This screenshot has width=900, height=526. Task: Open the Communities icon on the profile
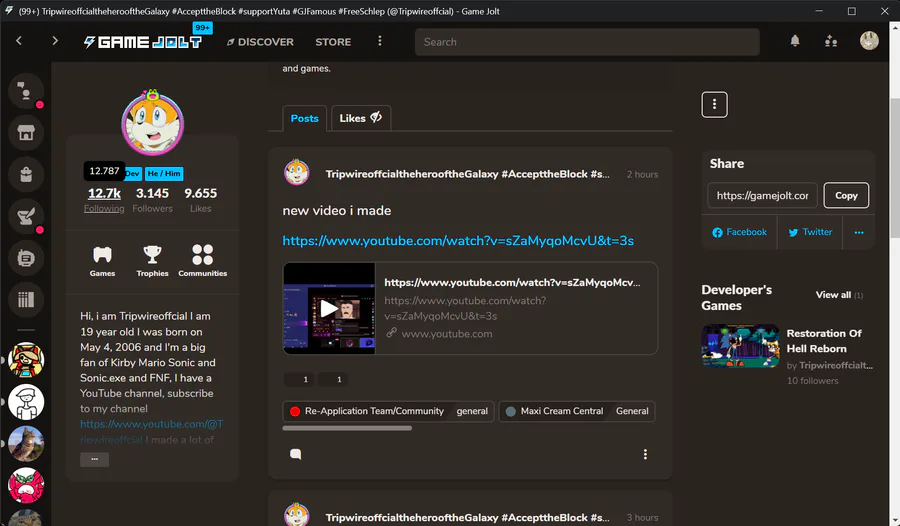(203, 261)
